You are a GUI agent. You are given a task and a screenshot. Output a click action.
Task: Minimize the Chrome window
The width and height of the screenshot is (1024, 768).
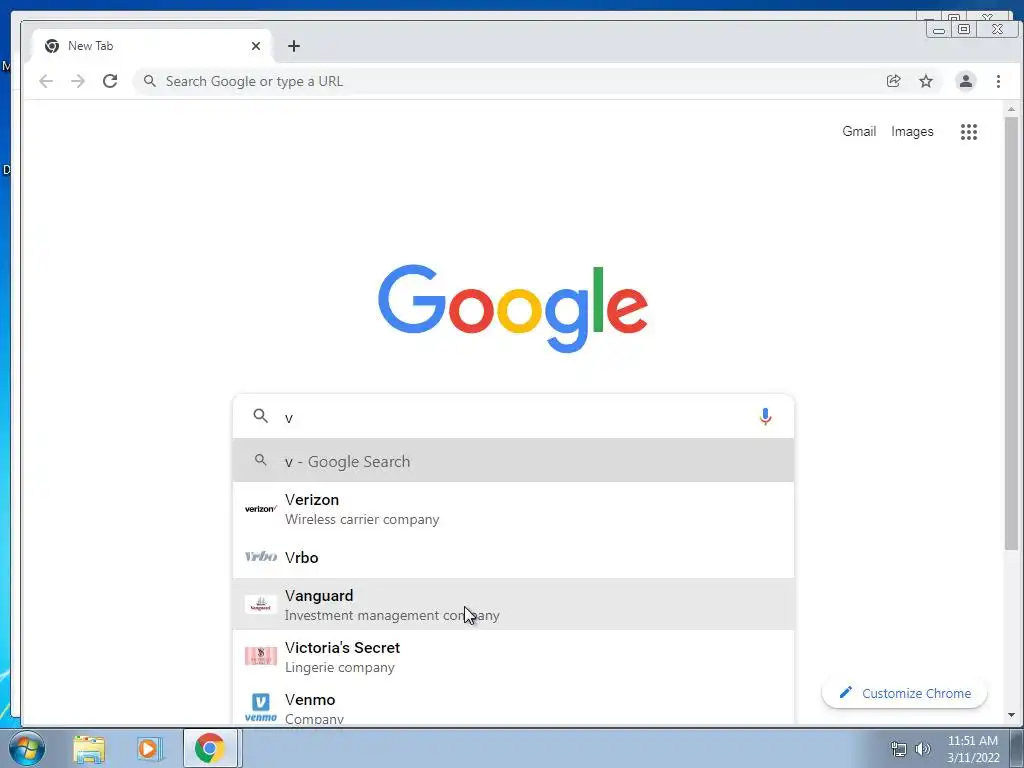pyautogui.click(x=938, y=29)
